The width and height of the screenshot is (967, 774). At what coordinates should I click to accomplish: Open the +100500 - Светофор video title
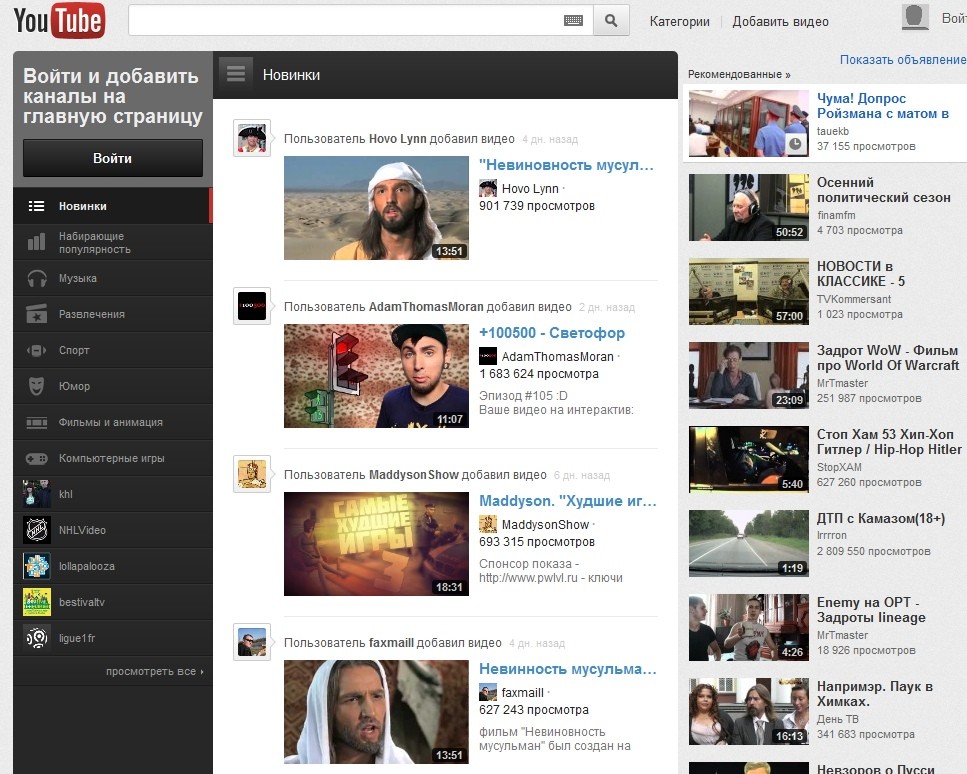coord(552,332)
